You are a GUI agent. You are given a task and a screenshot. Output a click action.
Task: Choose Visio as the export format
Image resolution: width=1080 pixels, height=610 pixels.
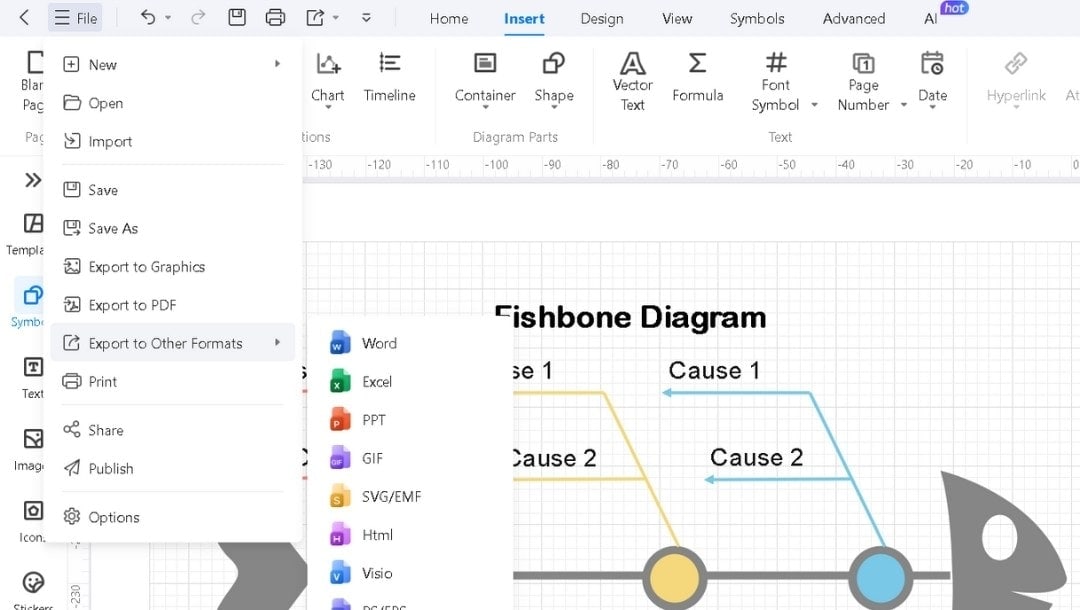(378, 573)
